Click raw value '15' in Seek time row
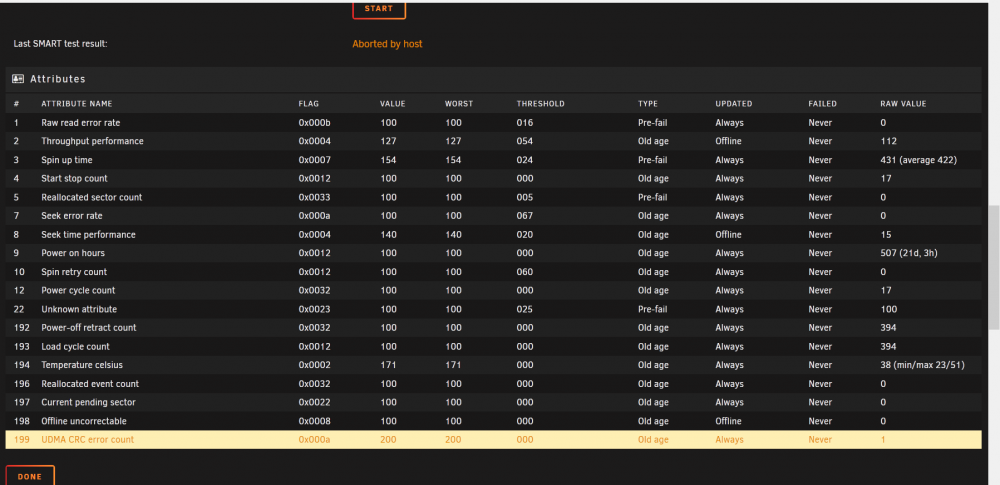This screenshot has height=485, width=1000. [x=886, y=234]
